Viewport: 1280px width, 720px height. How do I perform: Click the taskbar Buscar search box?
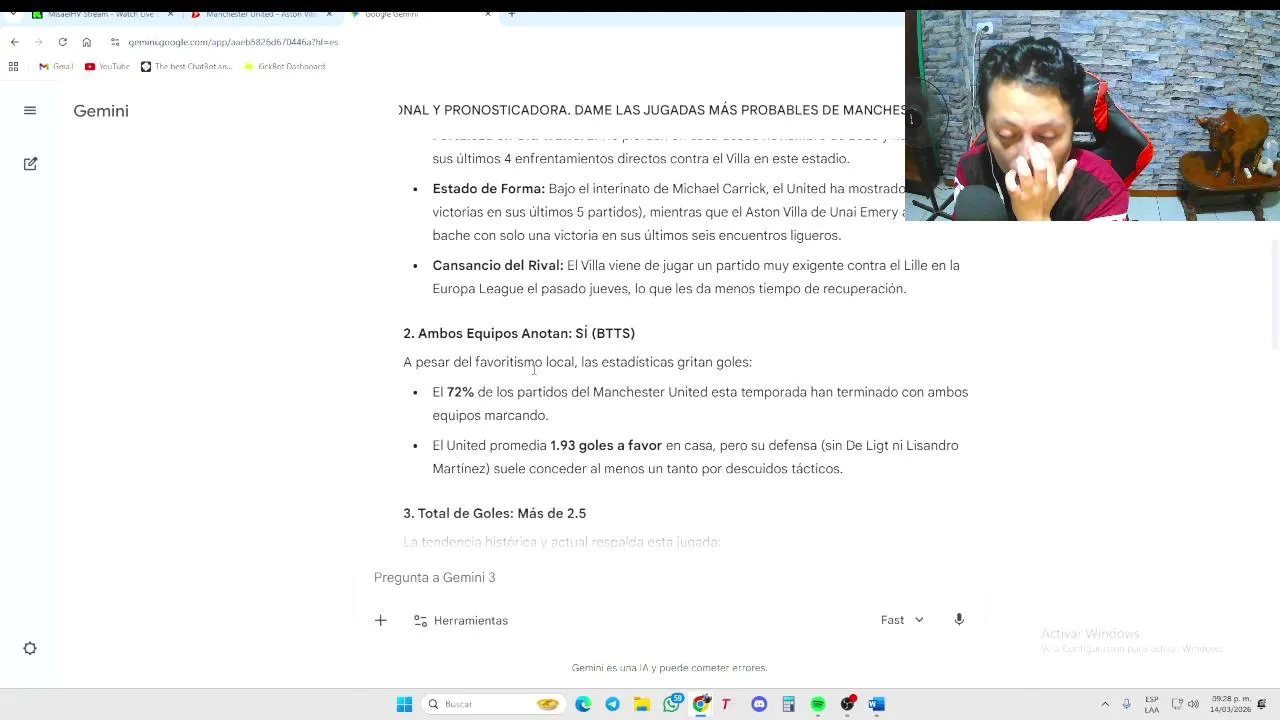point(492,704)
